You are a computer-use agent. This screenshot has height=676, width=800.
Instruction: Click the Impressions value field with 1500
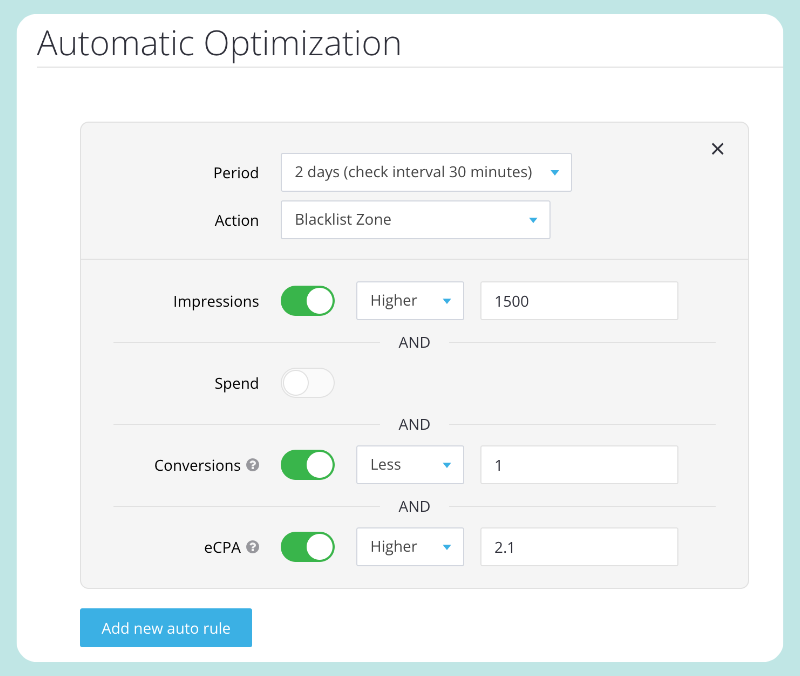[x=579, y=301]
